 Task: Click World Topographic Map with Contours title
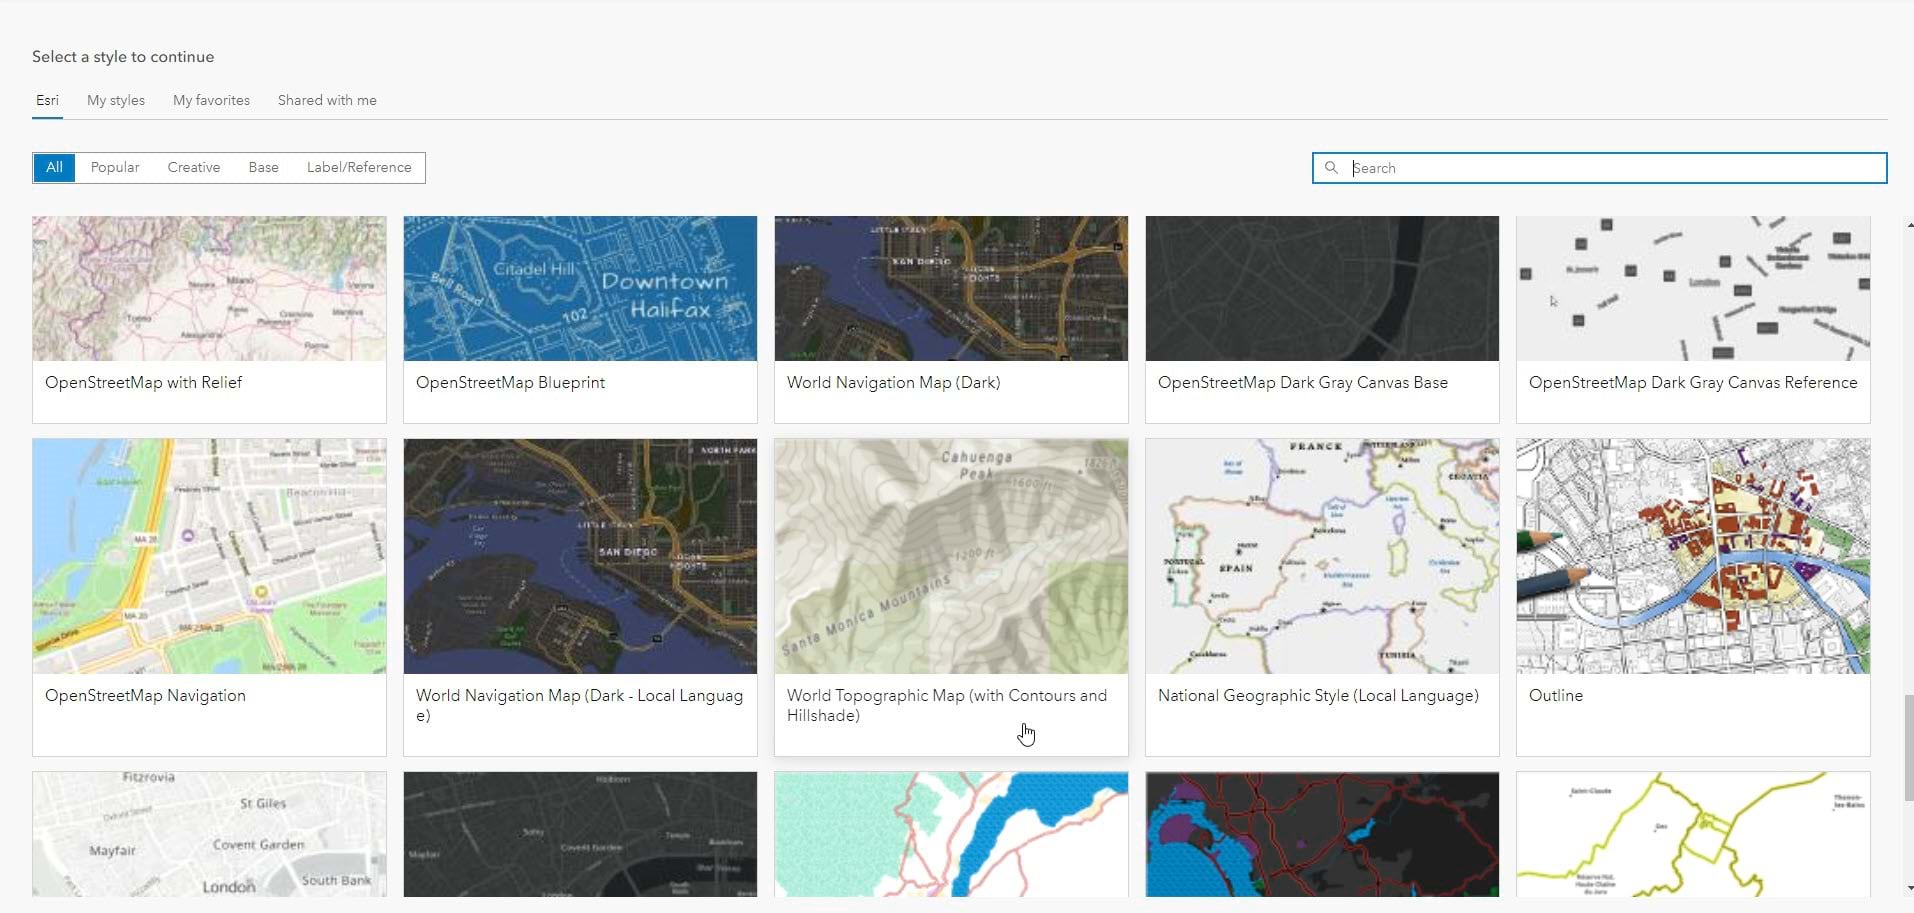pyautogui.click(x=946, y=705)
